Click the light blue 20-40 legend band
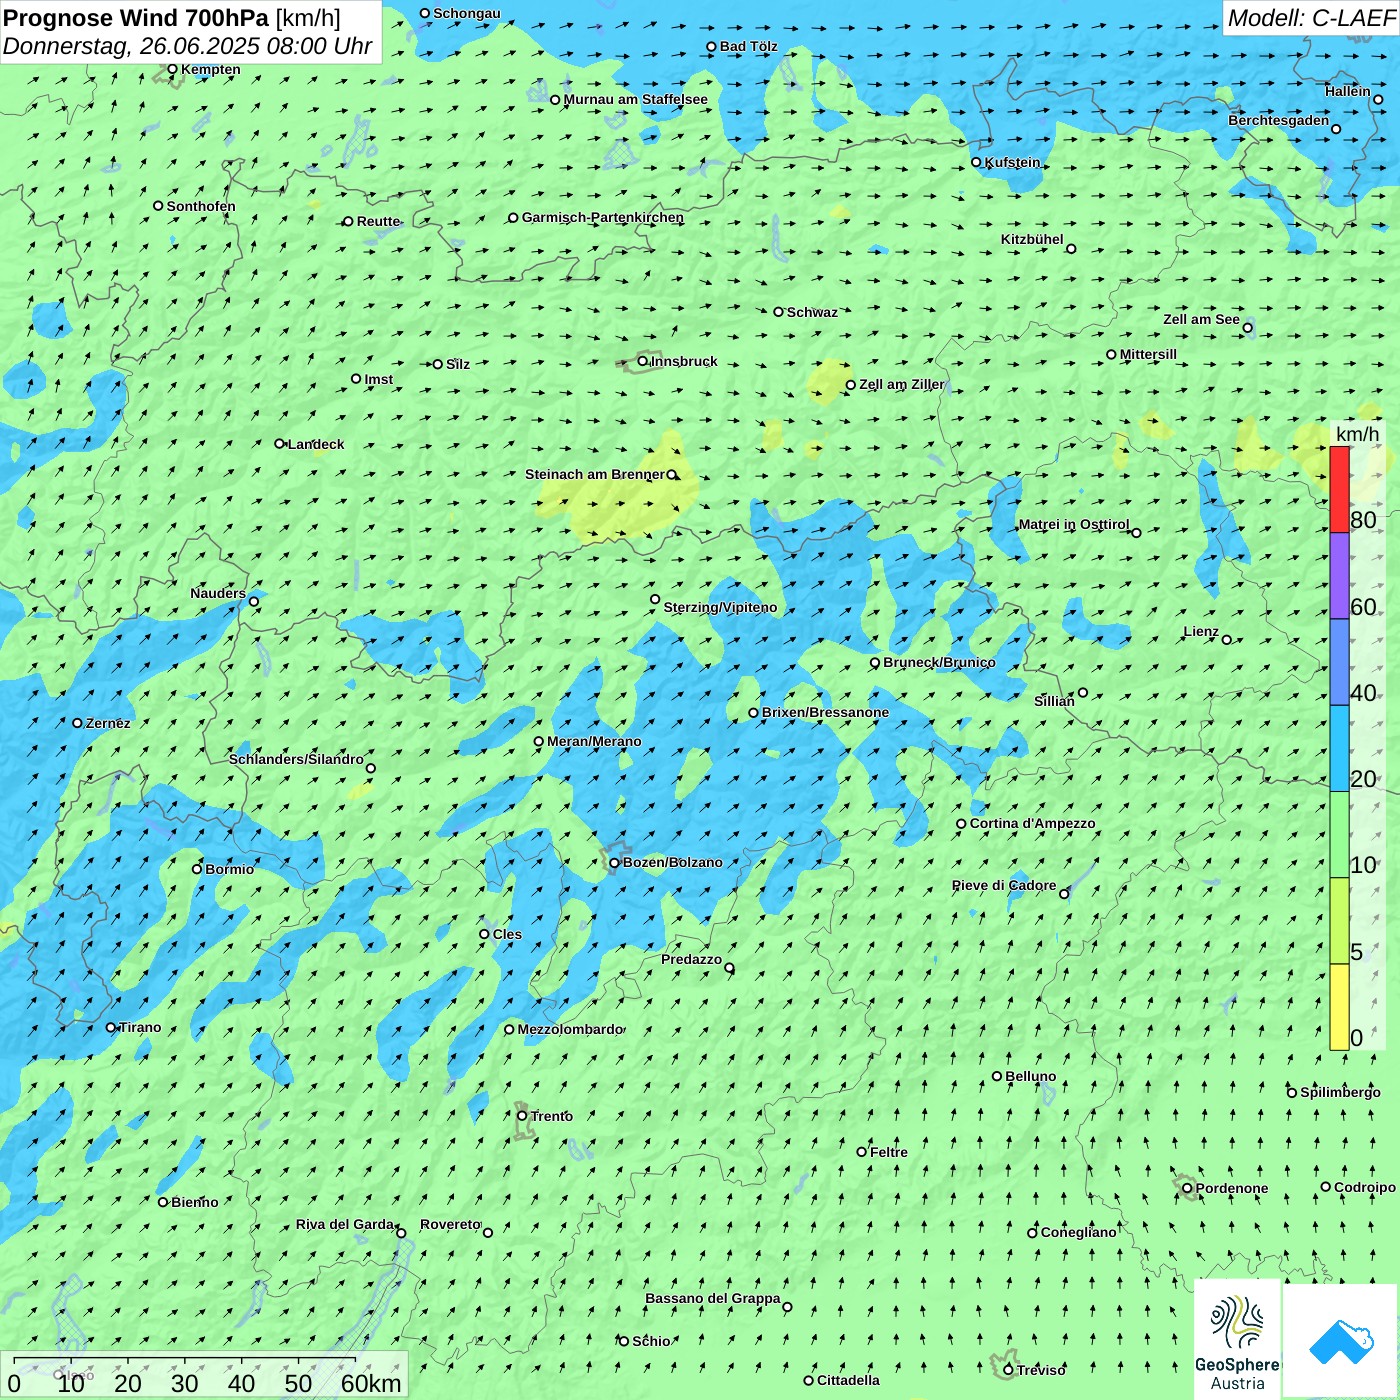The height and width of the screenshot is (1400, 1400). click(1339, 749)
